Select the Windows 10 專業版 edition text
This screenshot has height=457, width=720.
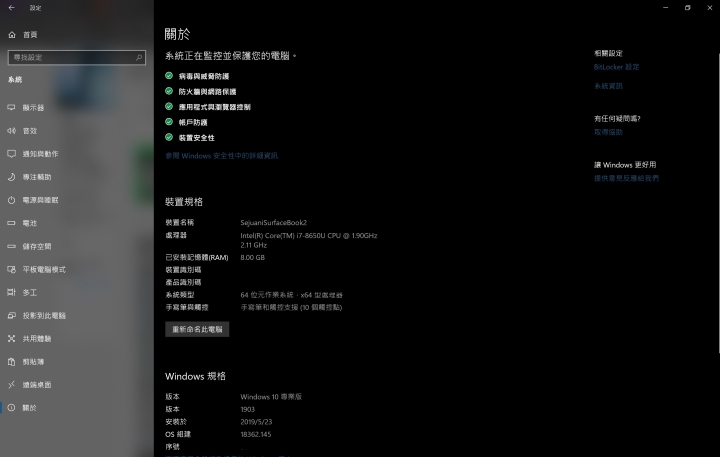[x=271, y=397]
